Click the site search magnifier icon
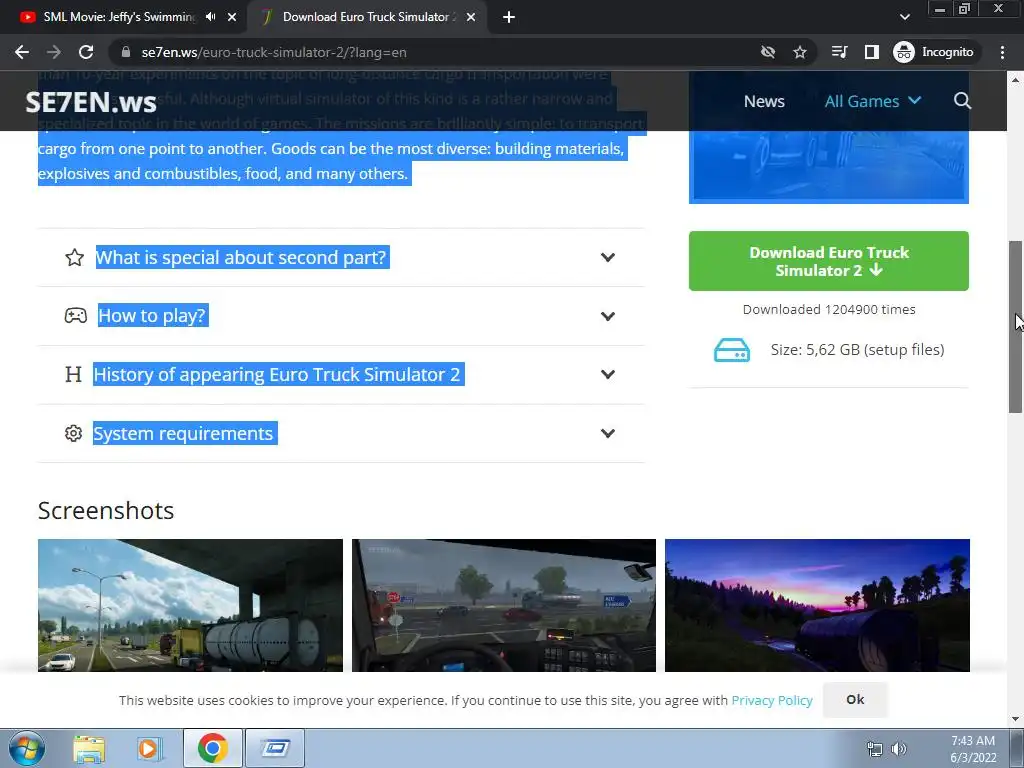Viewport: 1024px width, 768px height. pos(962,101)
